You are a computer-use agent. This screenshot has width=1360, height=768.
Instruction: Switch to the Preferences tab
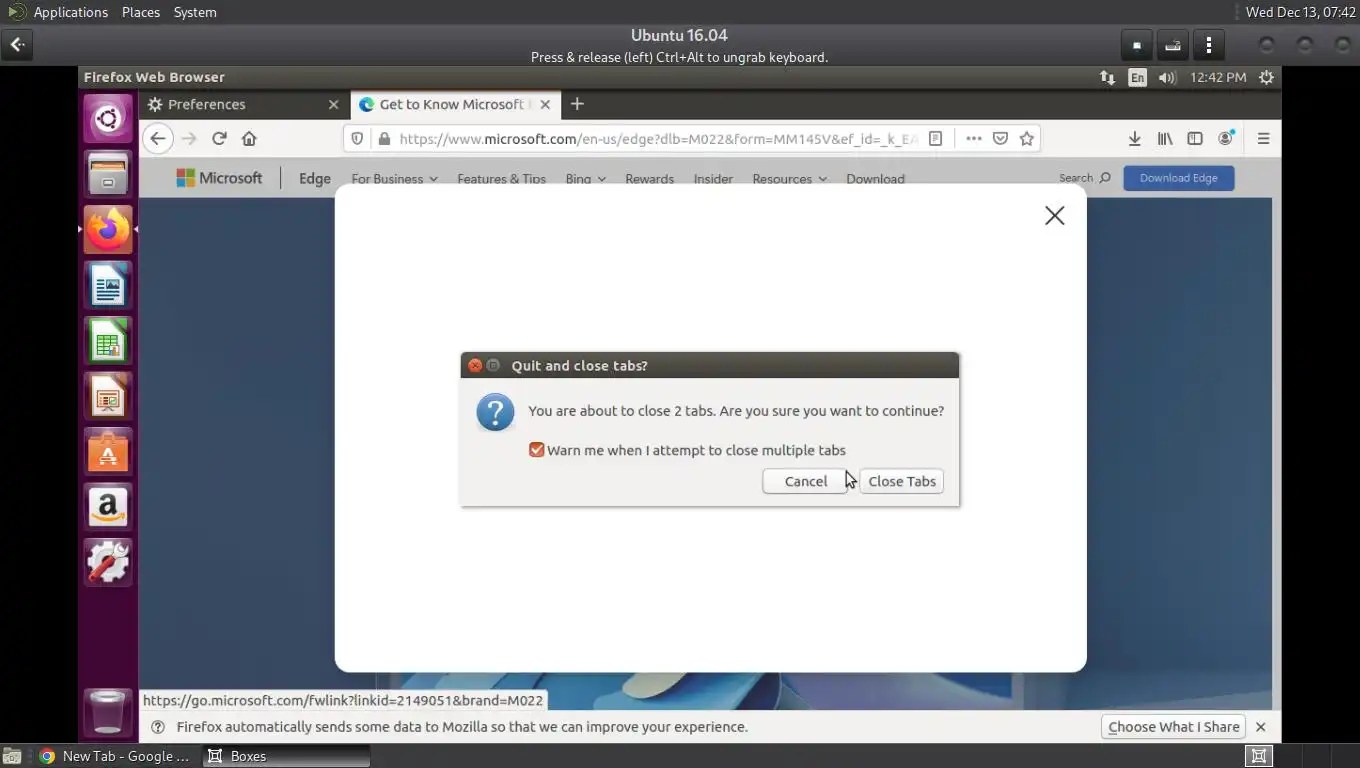pyautogui.click(x=243, y=104)
